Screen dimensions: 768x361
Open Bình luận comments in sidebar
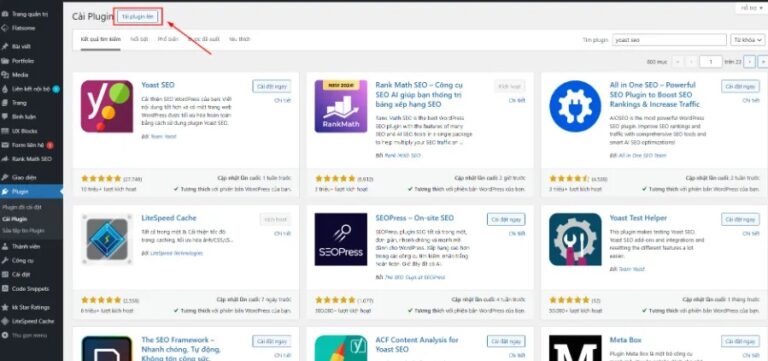point(24,117)
